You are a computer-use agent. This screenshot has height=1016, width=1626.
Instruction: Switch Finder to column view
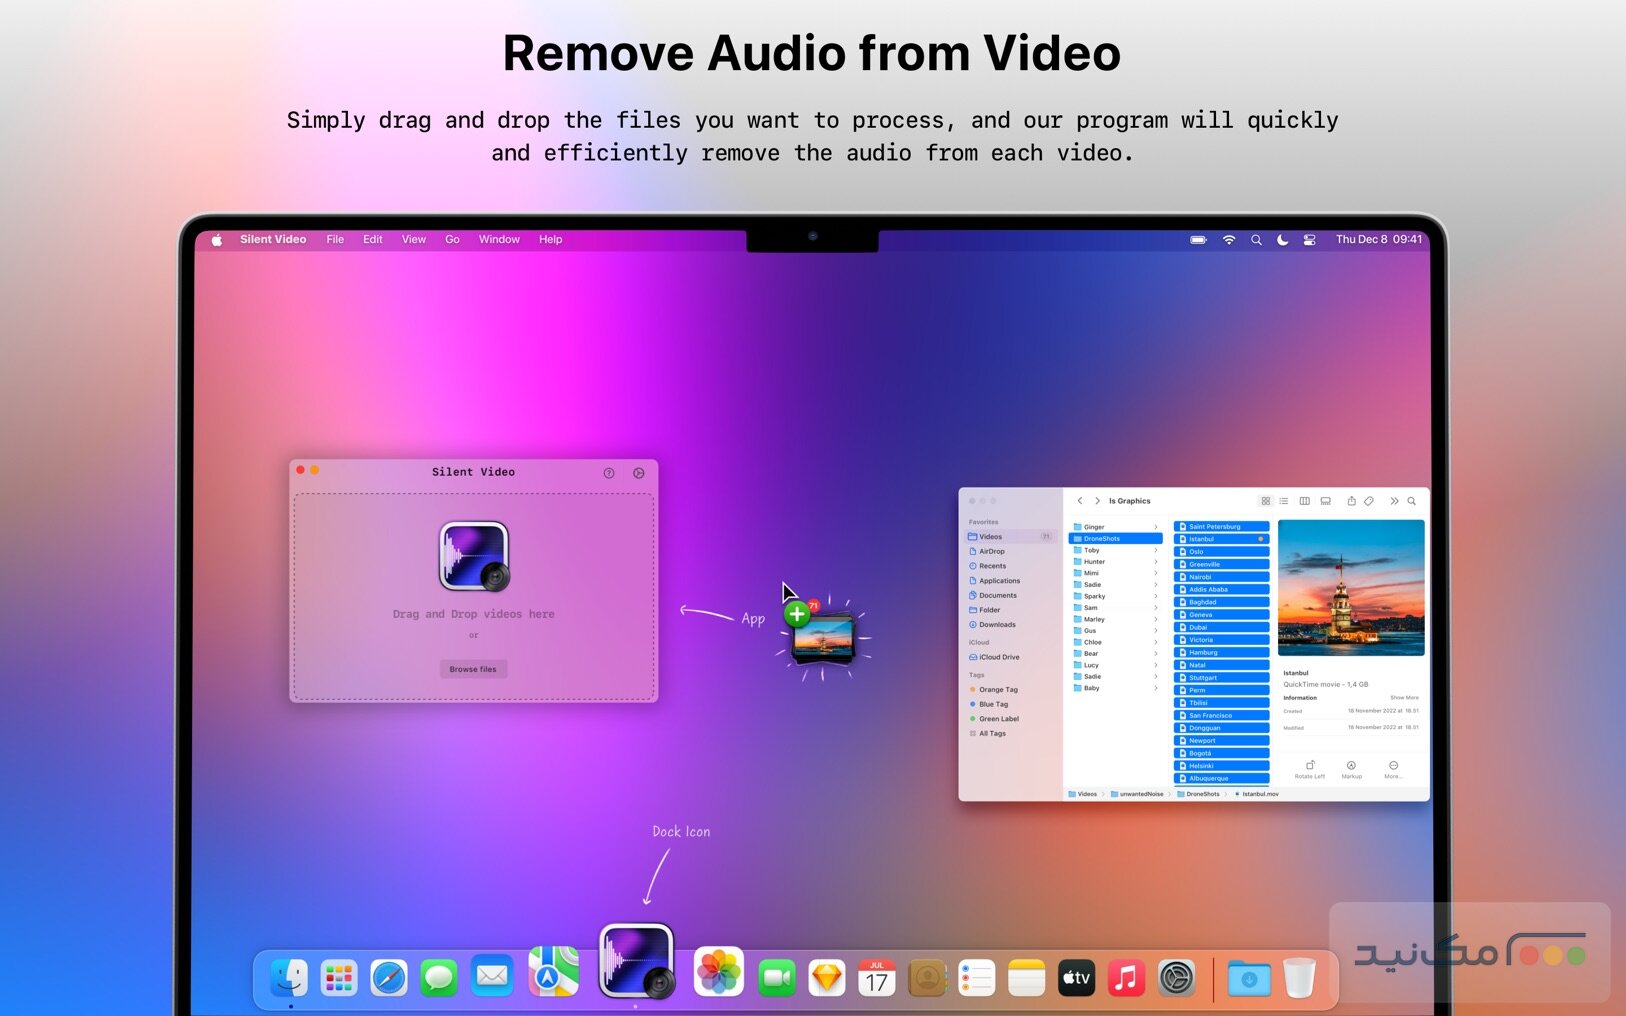click(x=1304, y=501)
